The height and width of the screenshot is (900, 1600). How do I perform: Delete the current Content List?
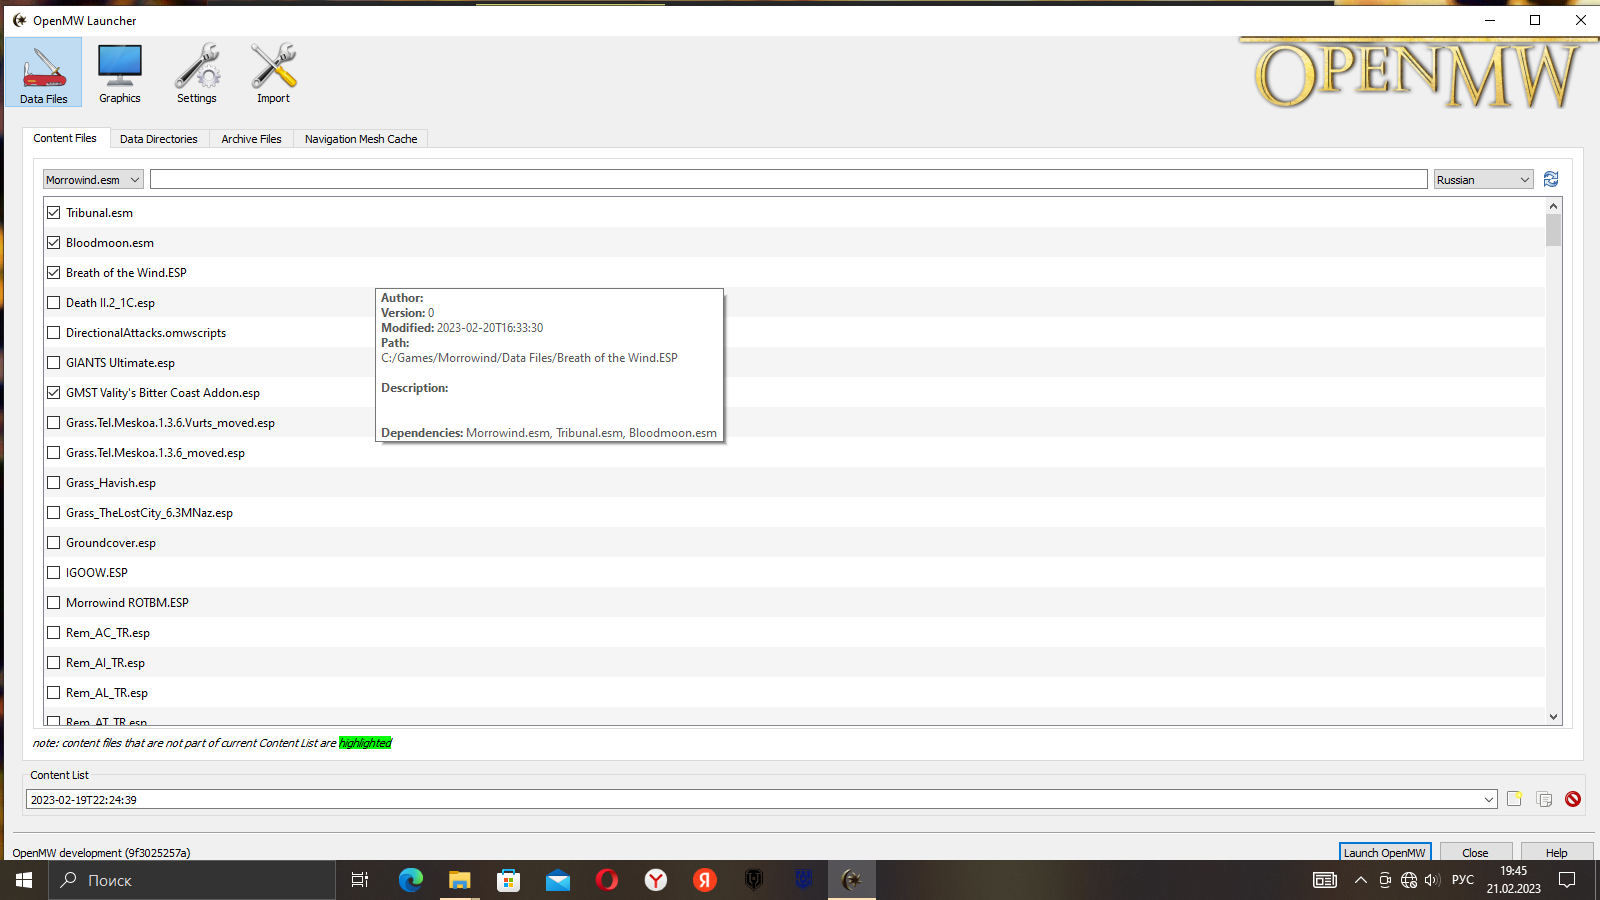[x=1573, y=799]
